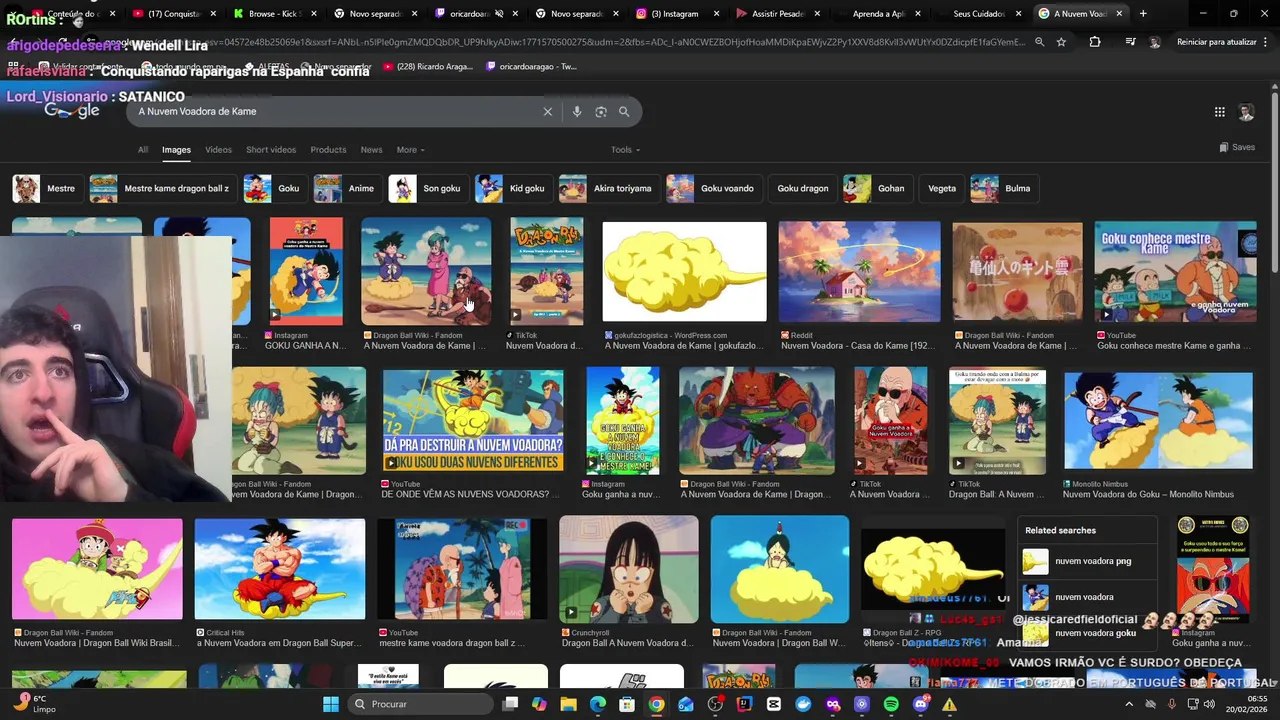
Task: Expand the More search filters menu
Action: pyautogui.click(x=410, y=150)
